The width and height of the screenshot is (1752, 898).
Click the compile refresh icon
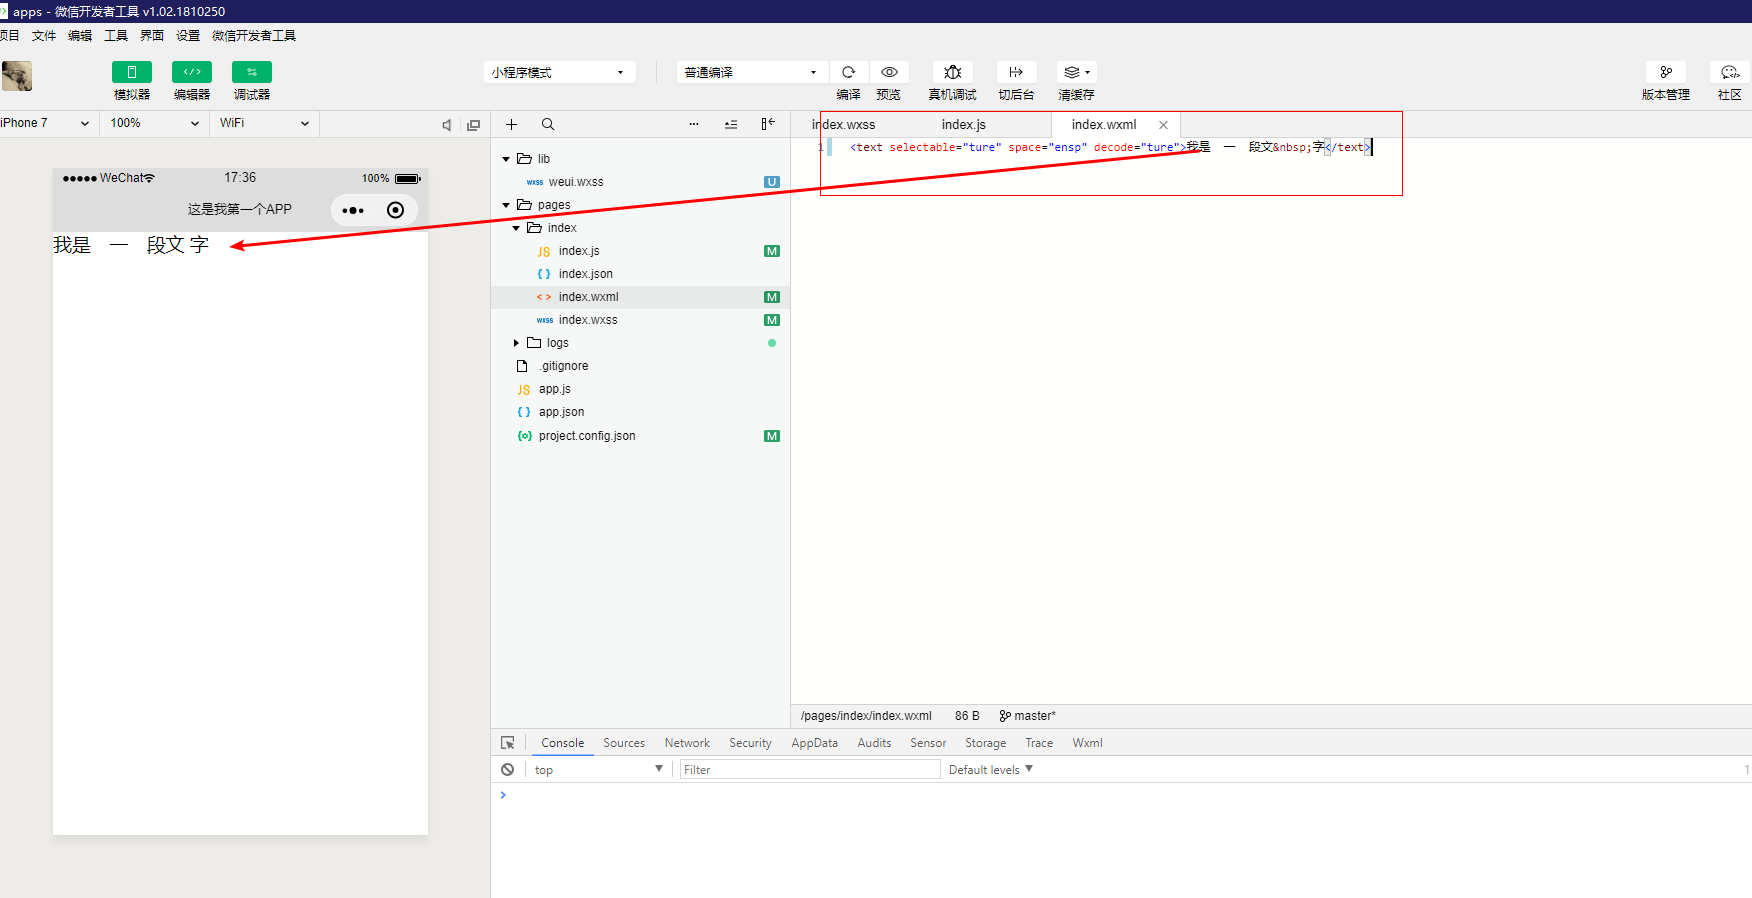tap(848, 72)
